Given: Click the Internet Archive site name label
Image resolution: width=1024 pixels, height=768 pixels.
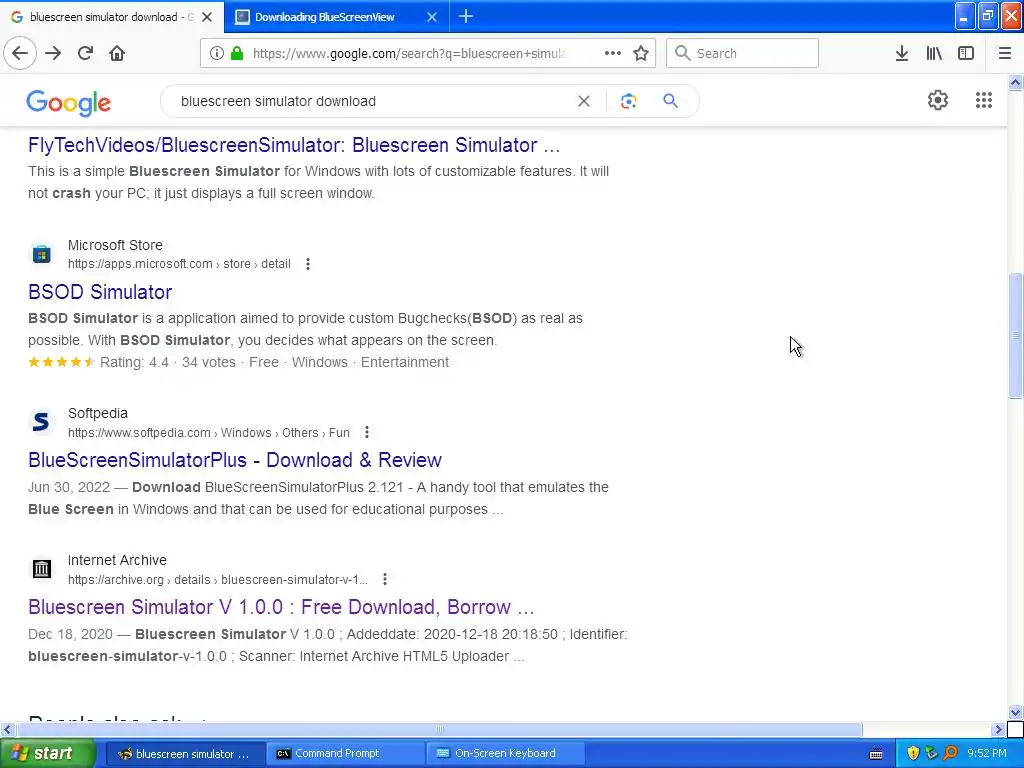Looking at the screenshot, I should click(x=118, y=560).
